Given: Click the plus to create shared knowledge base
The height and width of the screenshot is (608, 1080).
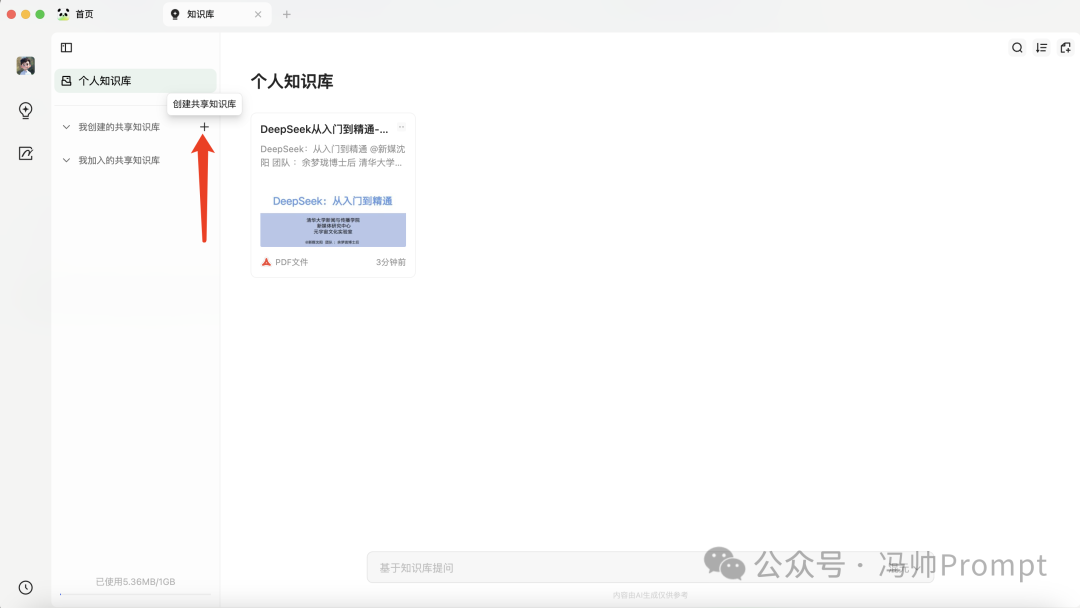Looking at the screenshot, I should (205, 127).
